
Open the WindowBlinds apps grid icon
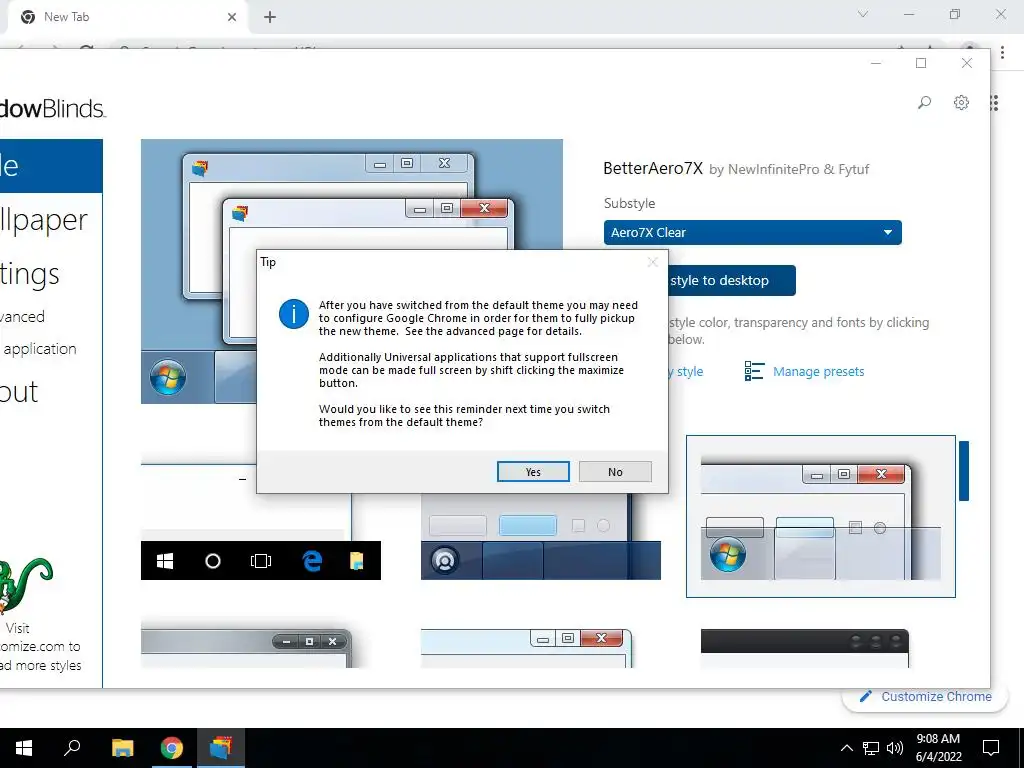994,103
